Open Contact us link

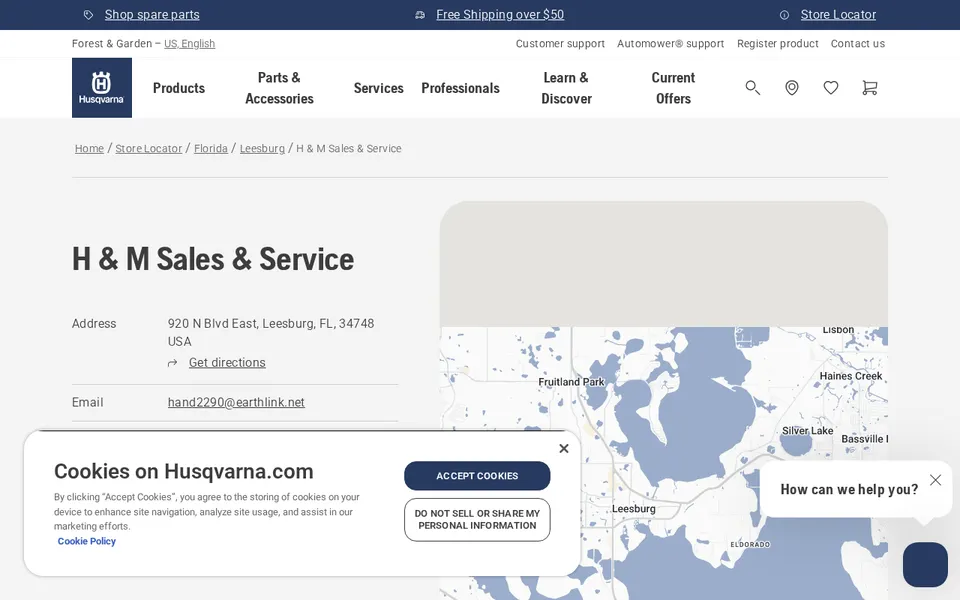[858, 43]
